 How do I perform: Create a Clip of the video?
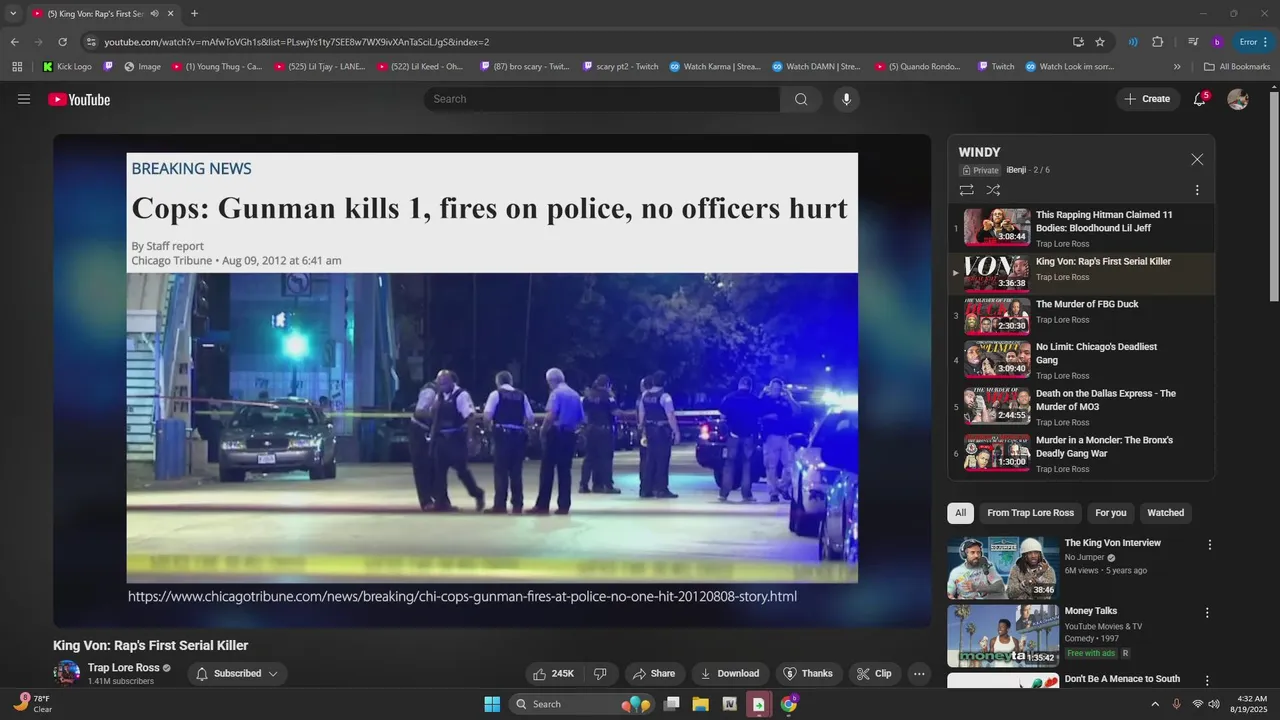point(874,674)
